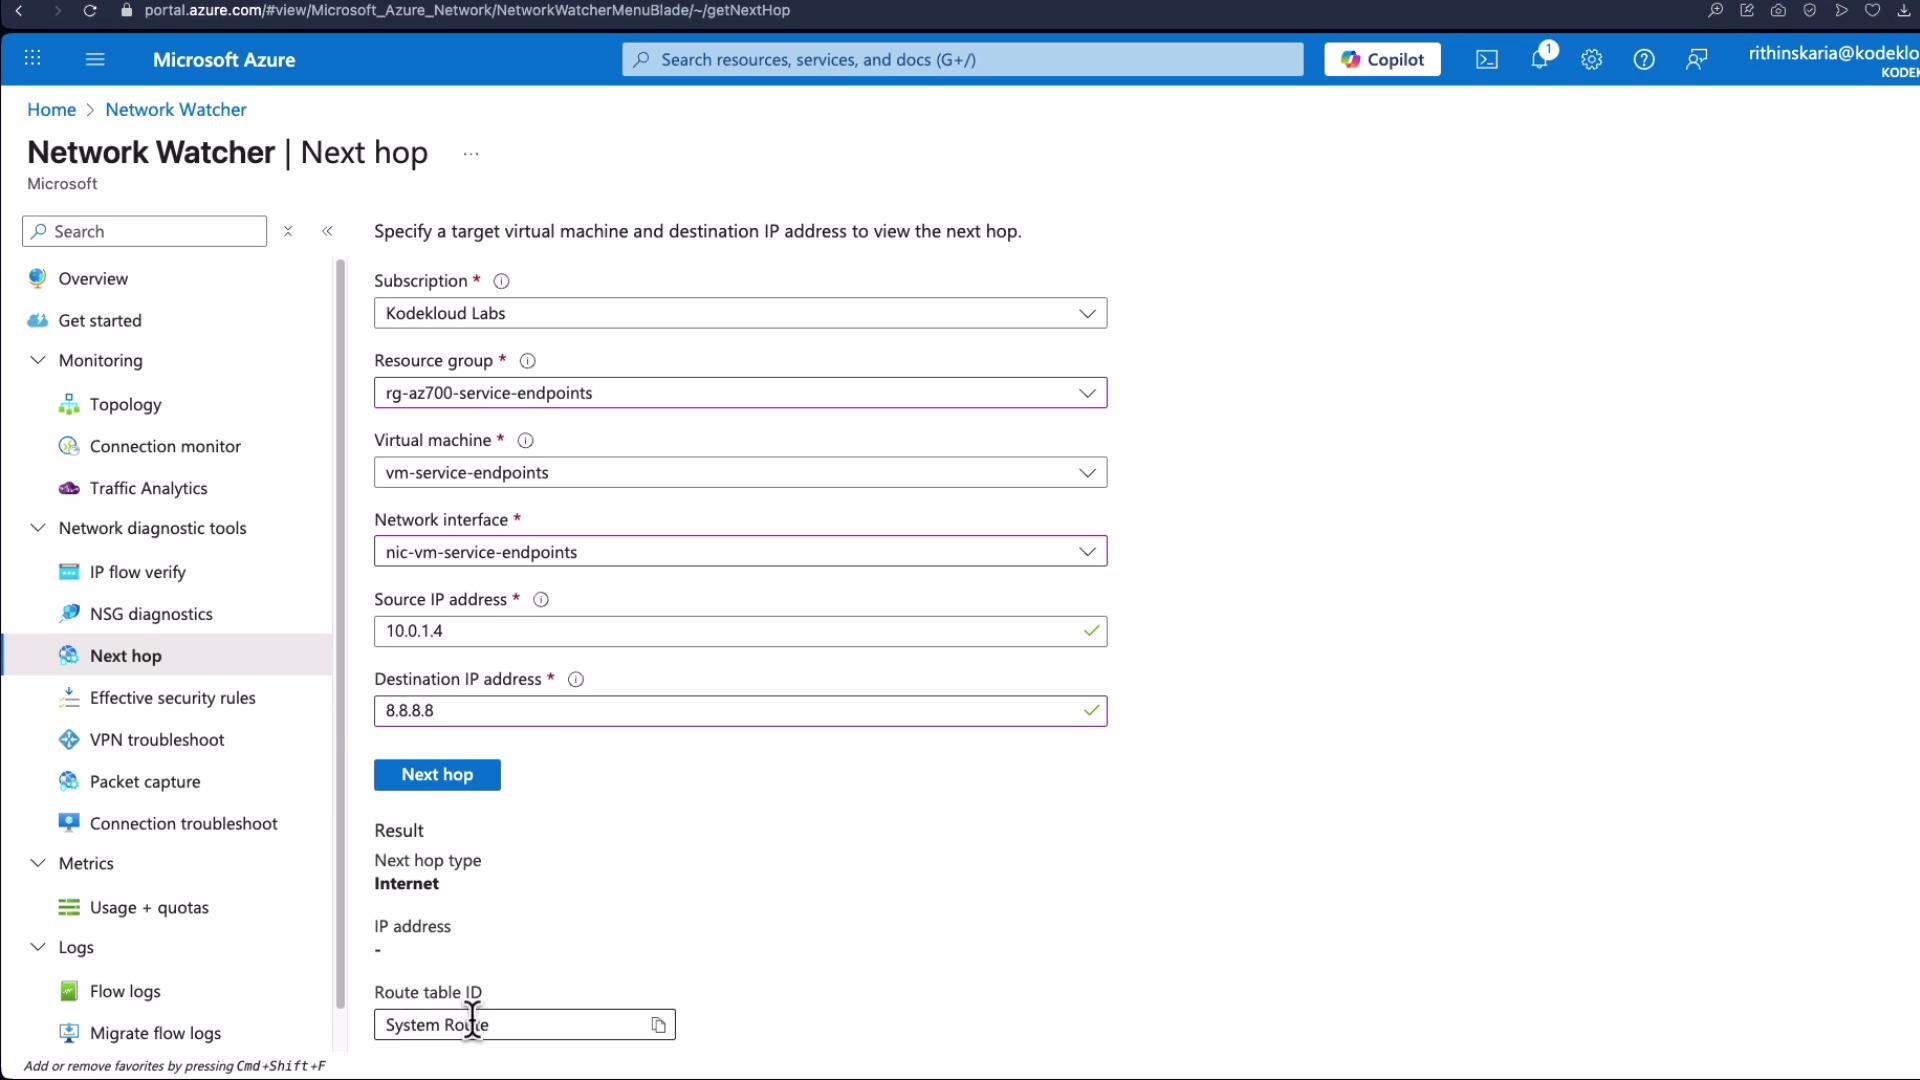Open the notifications bell
Viewport: 1920px width, 1080px height.
(1540, 60)
